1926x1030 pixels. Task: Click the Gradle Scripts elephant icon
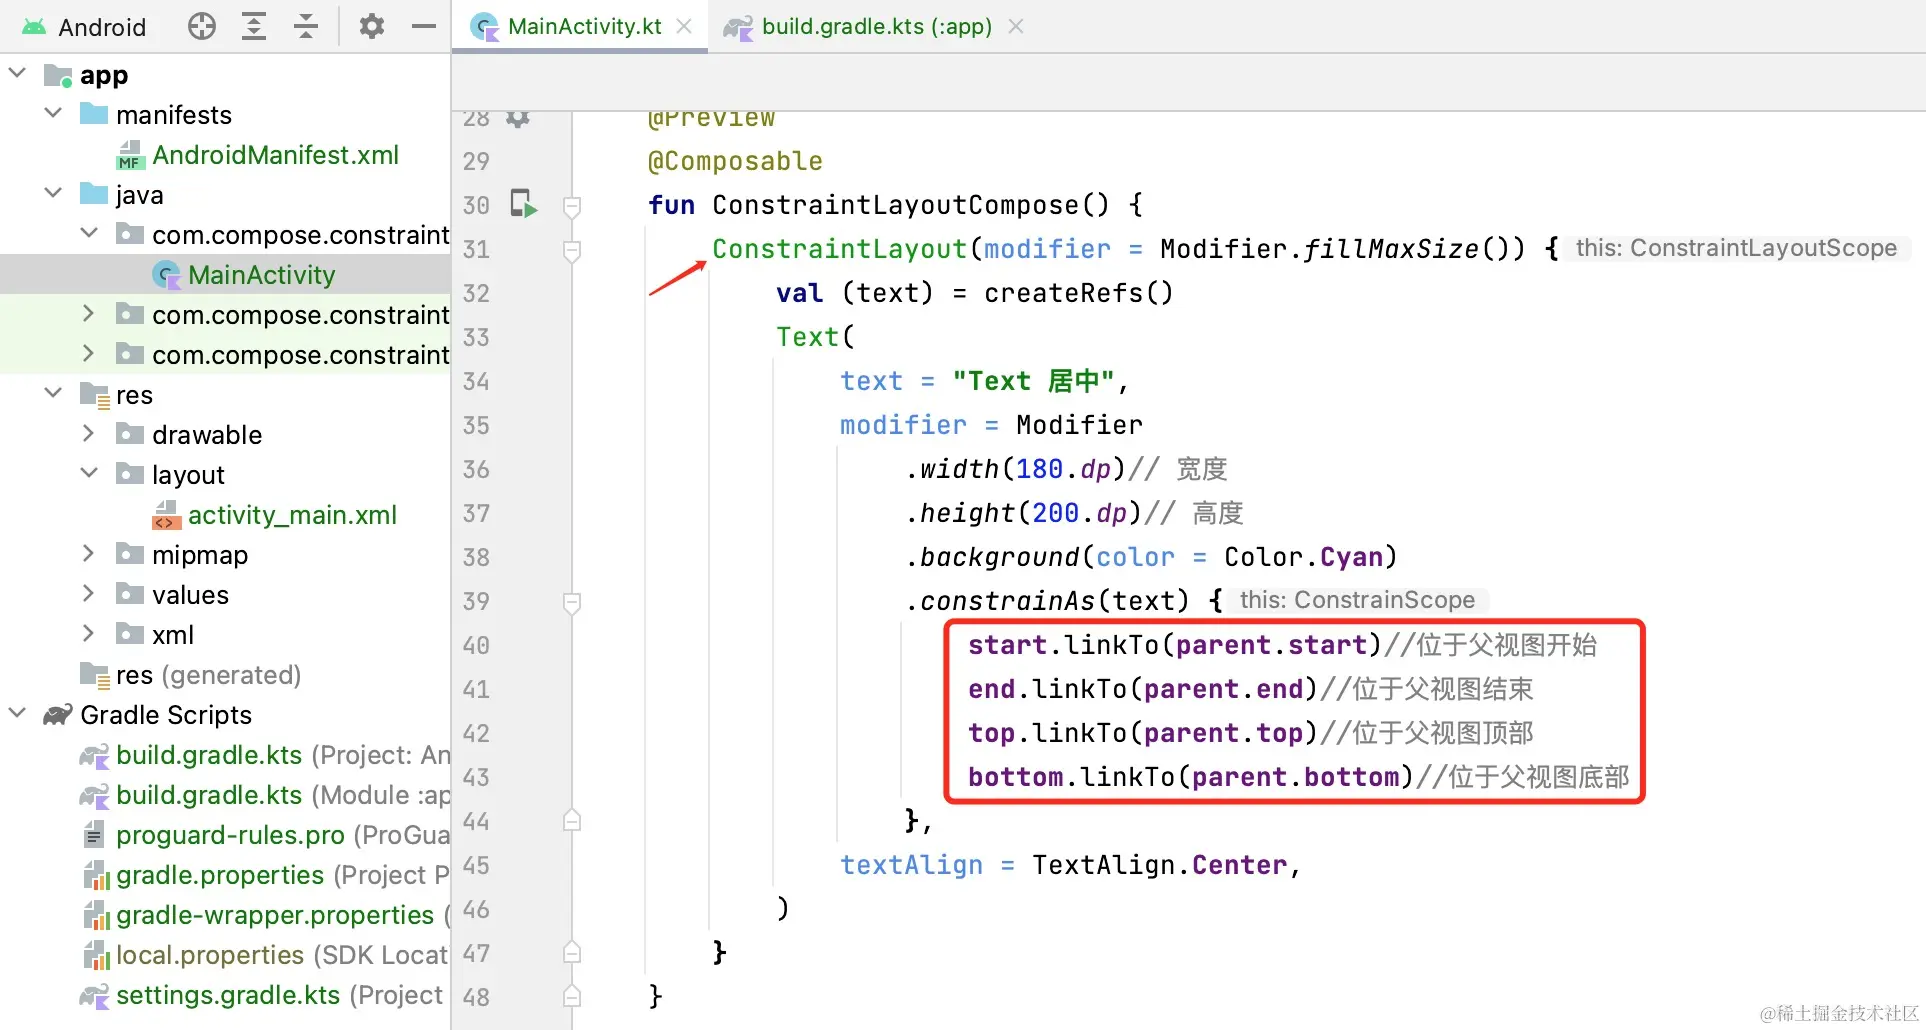point(58,714)
